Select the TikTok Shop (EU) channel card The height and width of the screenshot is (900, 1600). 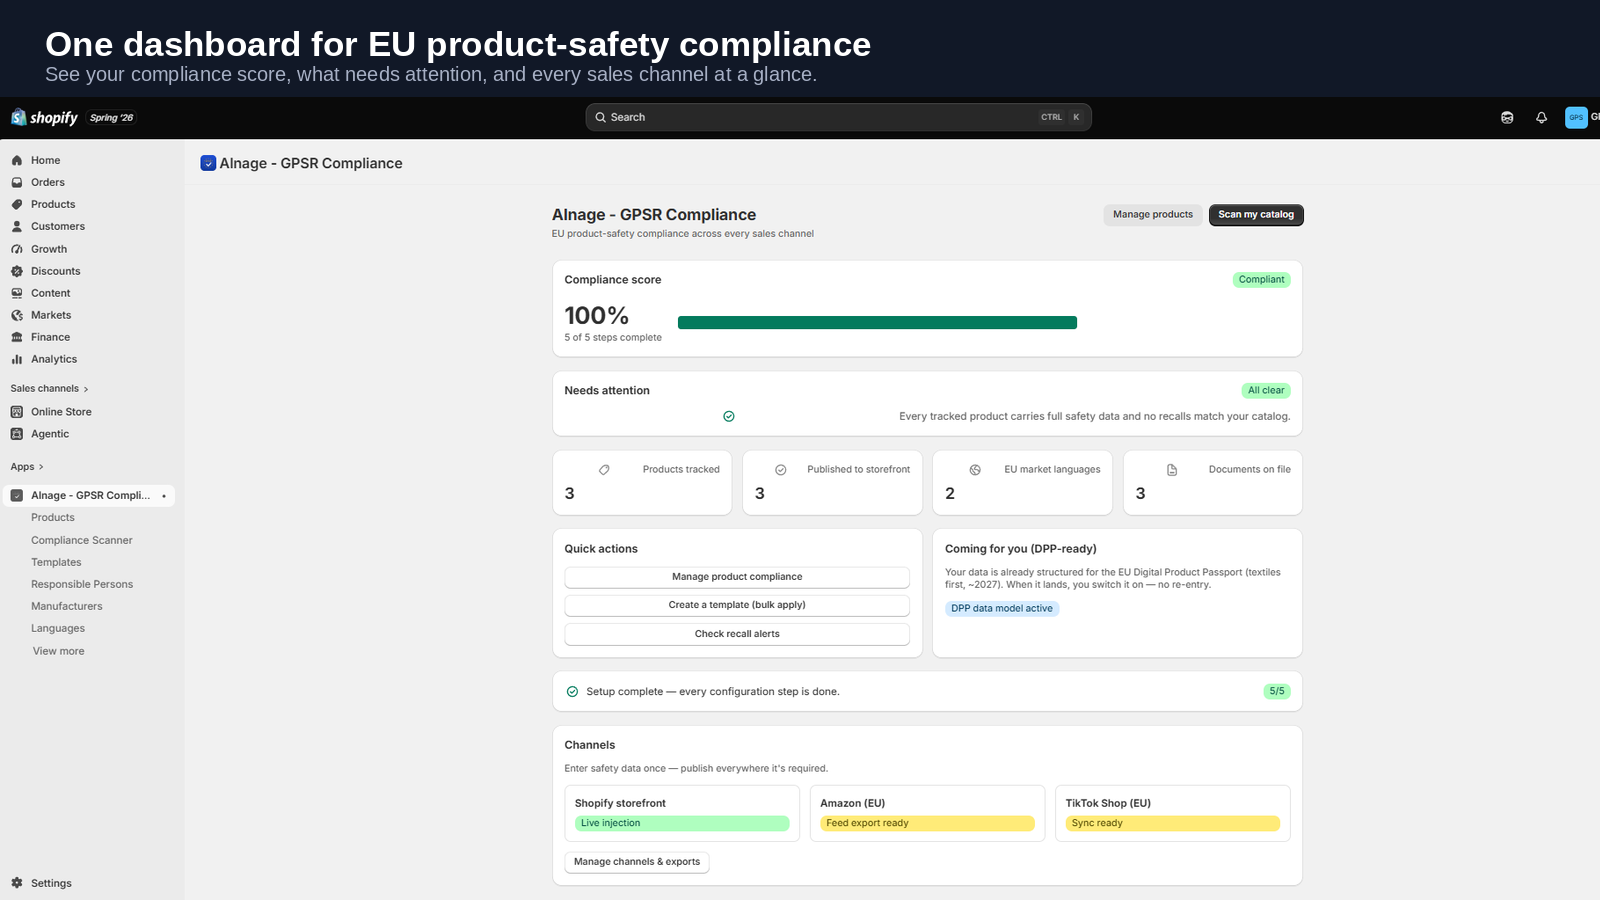pos(1173,813)
